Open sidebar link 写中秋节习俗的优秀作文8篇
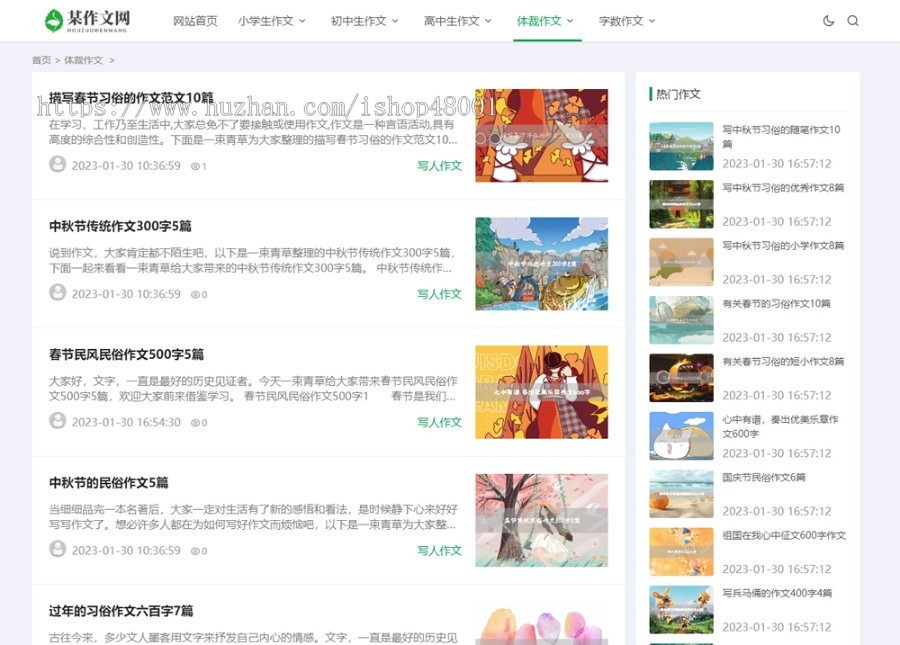This screenshot has width=900, height=645. [783, 188]
